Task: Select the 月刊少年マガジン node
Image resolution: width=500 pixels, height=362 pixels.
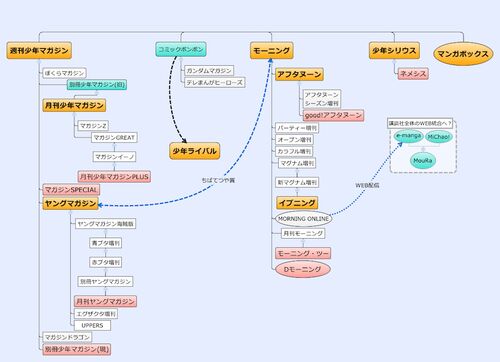Action: click(x=74, y=105)
